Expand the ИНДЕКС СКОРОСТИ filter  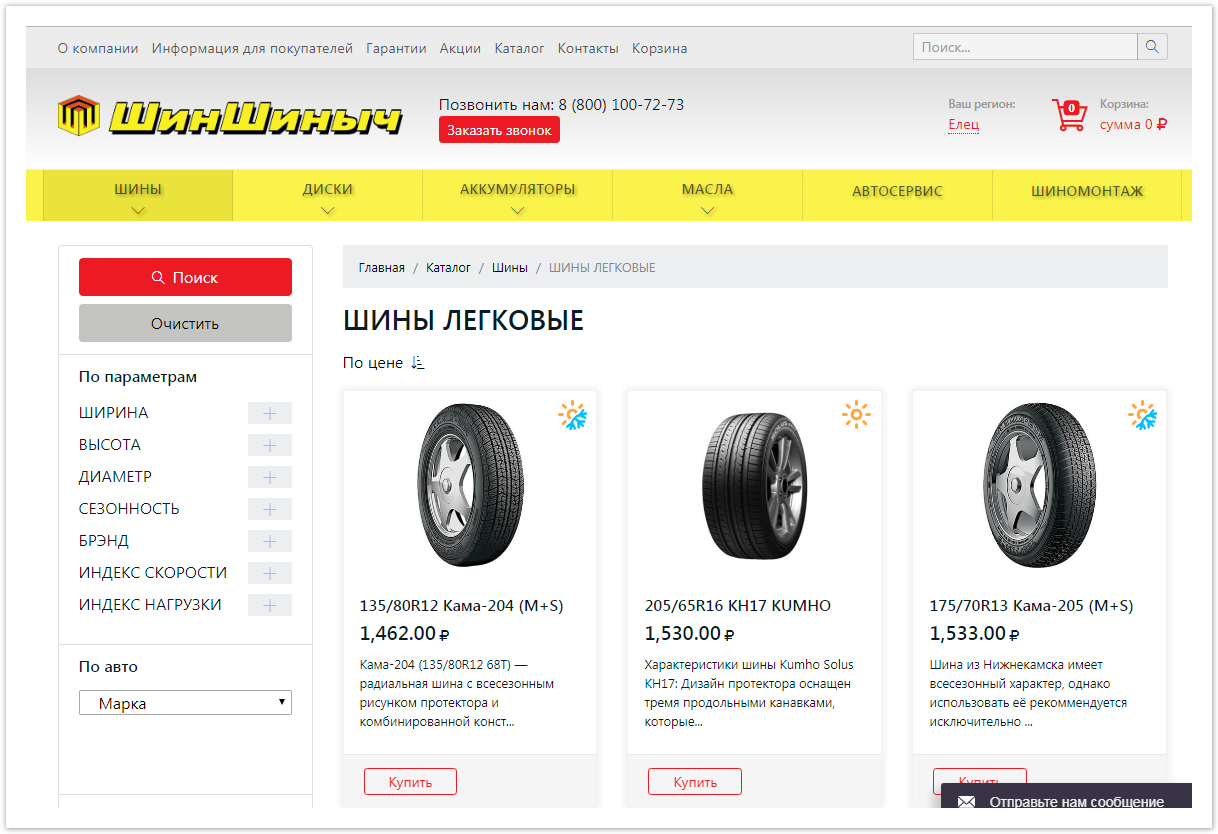[x=270, y=573]
